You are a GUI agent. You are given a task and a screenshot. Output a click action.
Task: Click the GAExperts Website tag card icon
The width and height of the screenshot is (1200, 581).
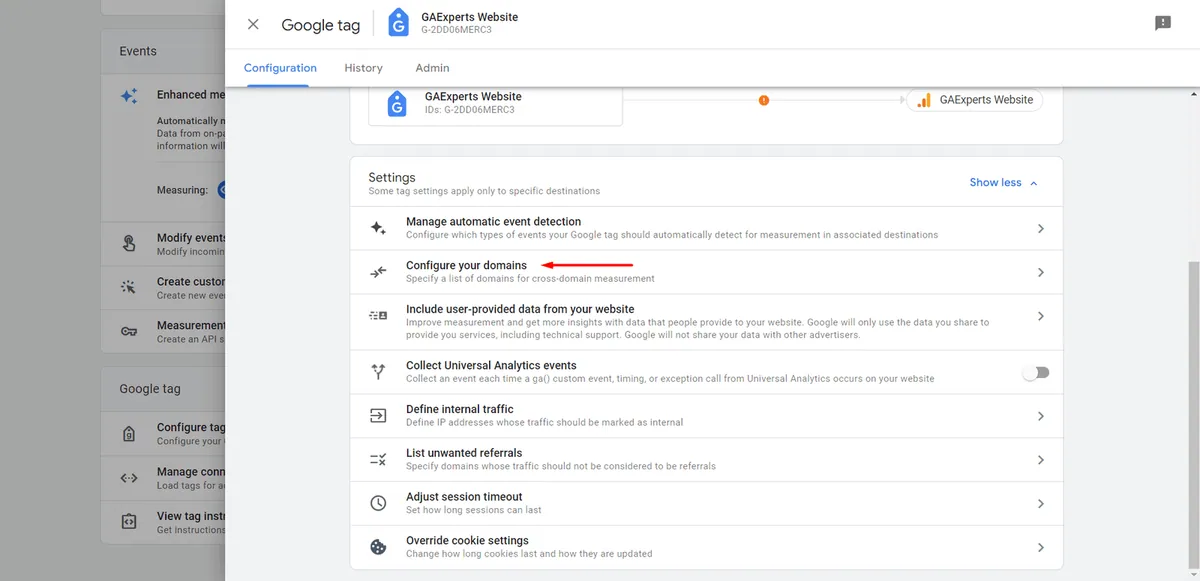click(397, 103)
